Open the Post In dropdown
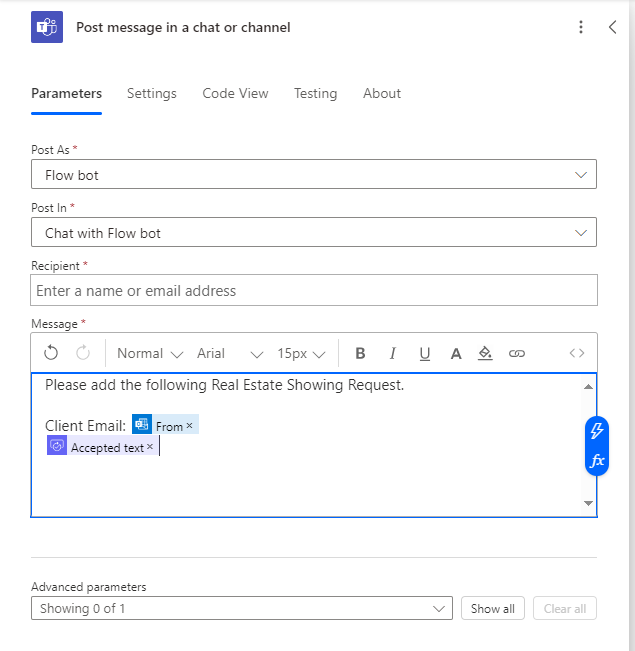Image resolution: width=635 pixels, height=651 pixels. click(x=314, y=232)
